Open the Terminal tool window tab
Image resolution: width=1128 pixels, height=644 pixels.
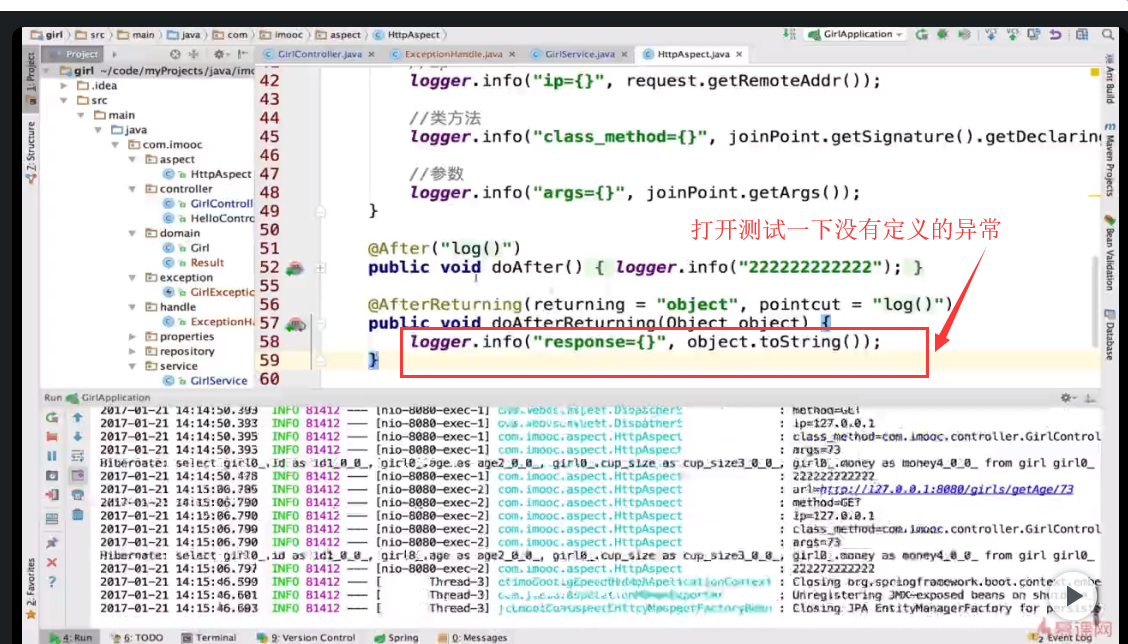point(209,638)
